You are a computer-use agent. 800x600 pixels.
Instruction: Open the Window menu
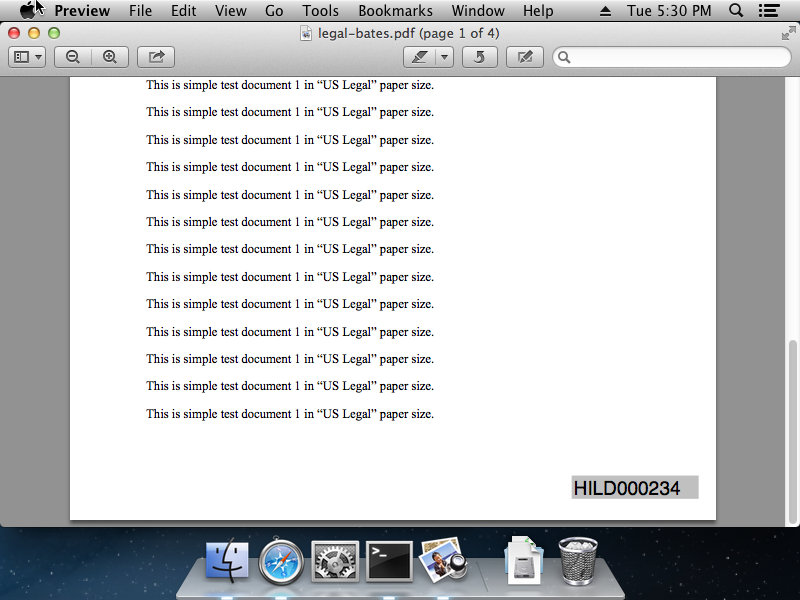coord(478,11)
